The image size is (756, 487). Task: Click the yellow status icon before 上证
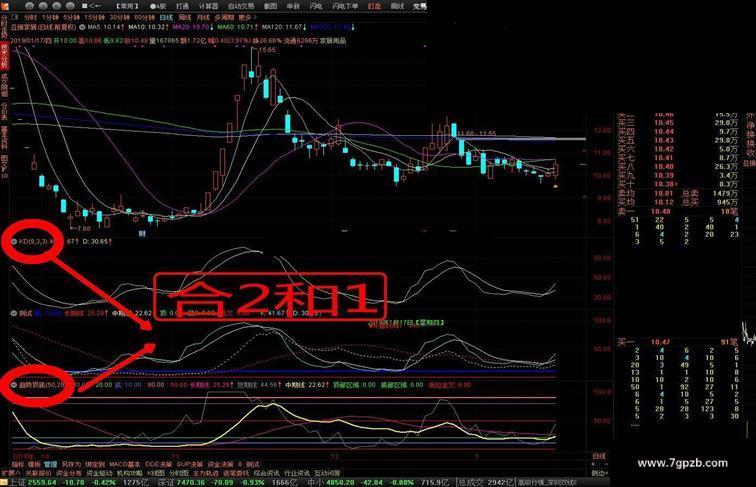click(x=5, y=482)
